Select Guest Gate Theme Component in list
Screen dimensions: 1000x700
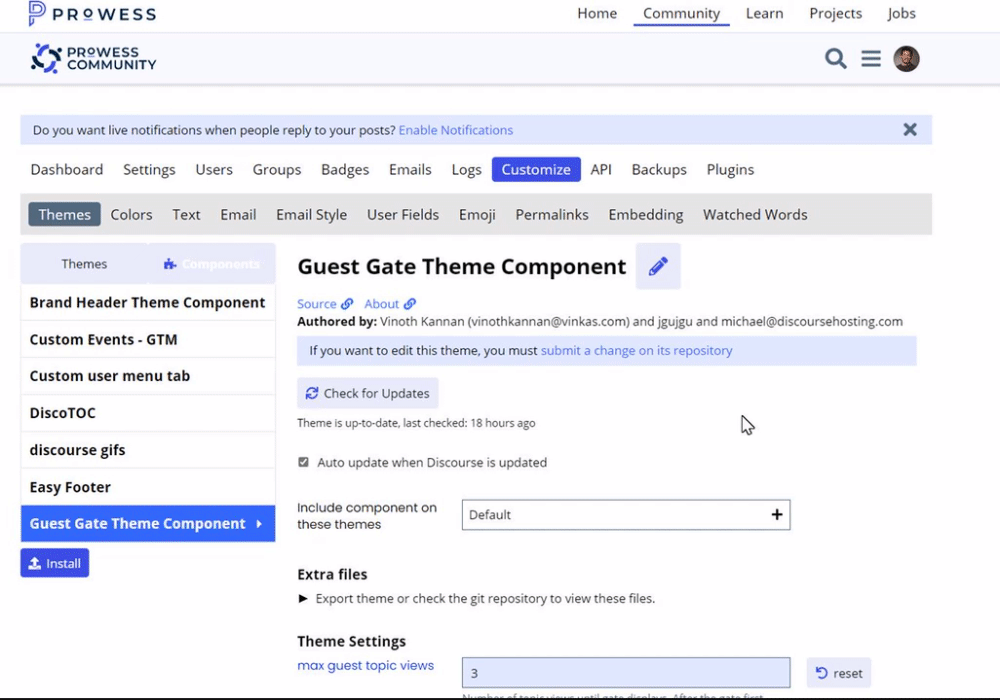coord(148,523)
